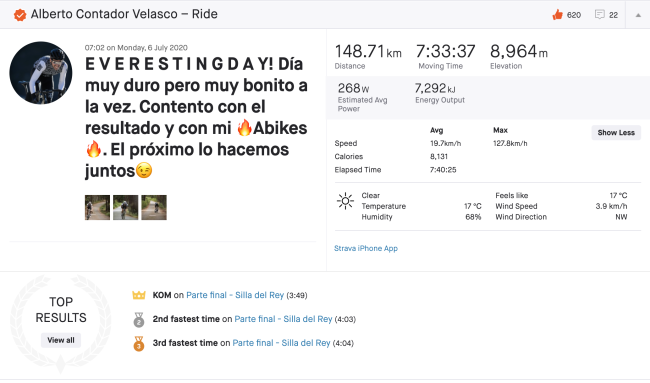
Task: Click the sun weather icon
Action: pos(345,201)
